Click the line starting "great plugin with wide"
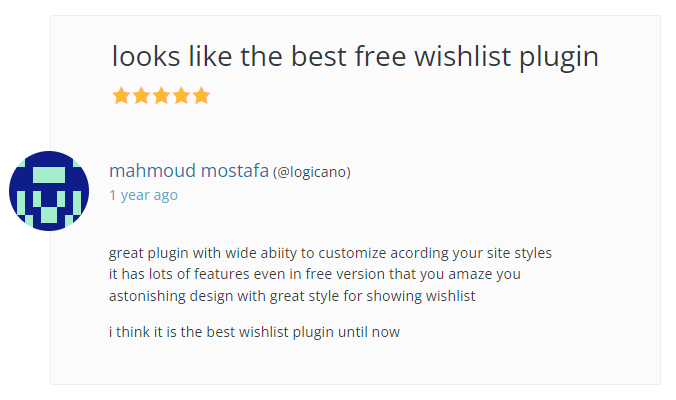 click(x=330, y=253)
